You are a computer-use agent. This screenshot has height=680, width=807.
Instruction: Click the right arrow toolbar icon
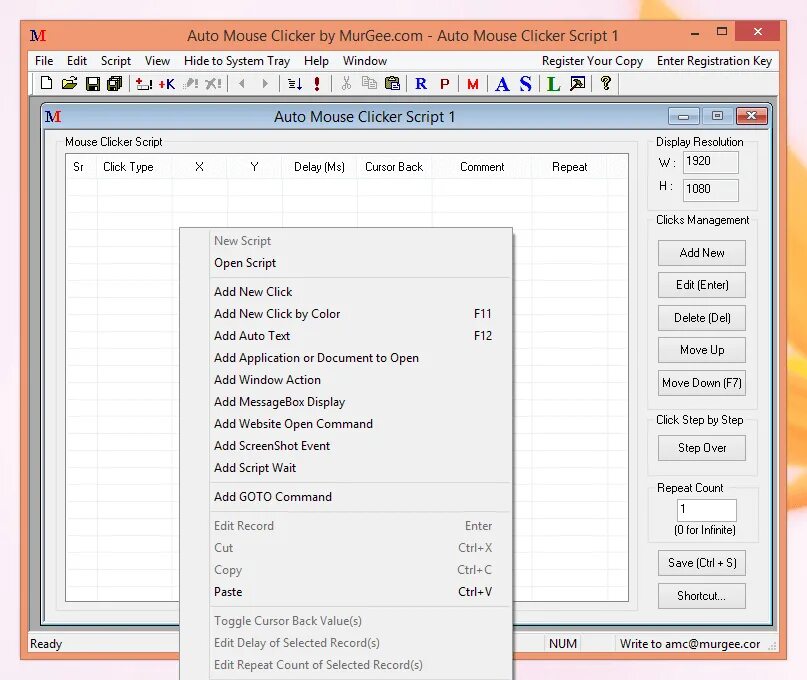[x=265, y=83]
